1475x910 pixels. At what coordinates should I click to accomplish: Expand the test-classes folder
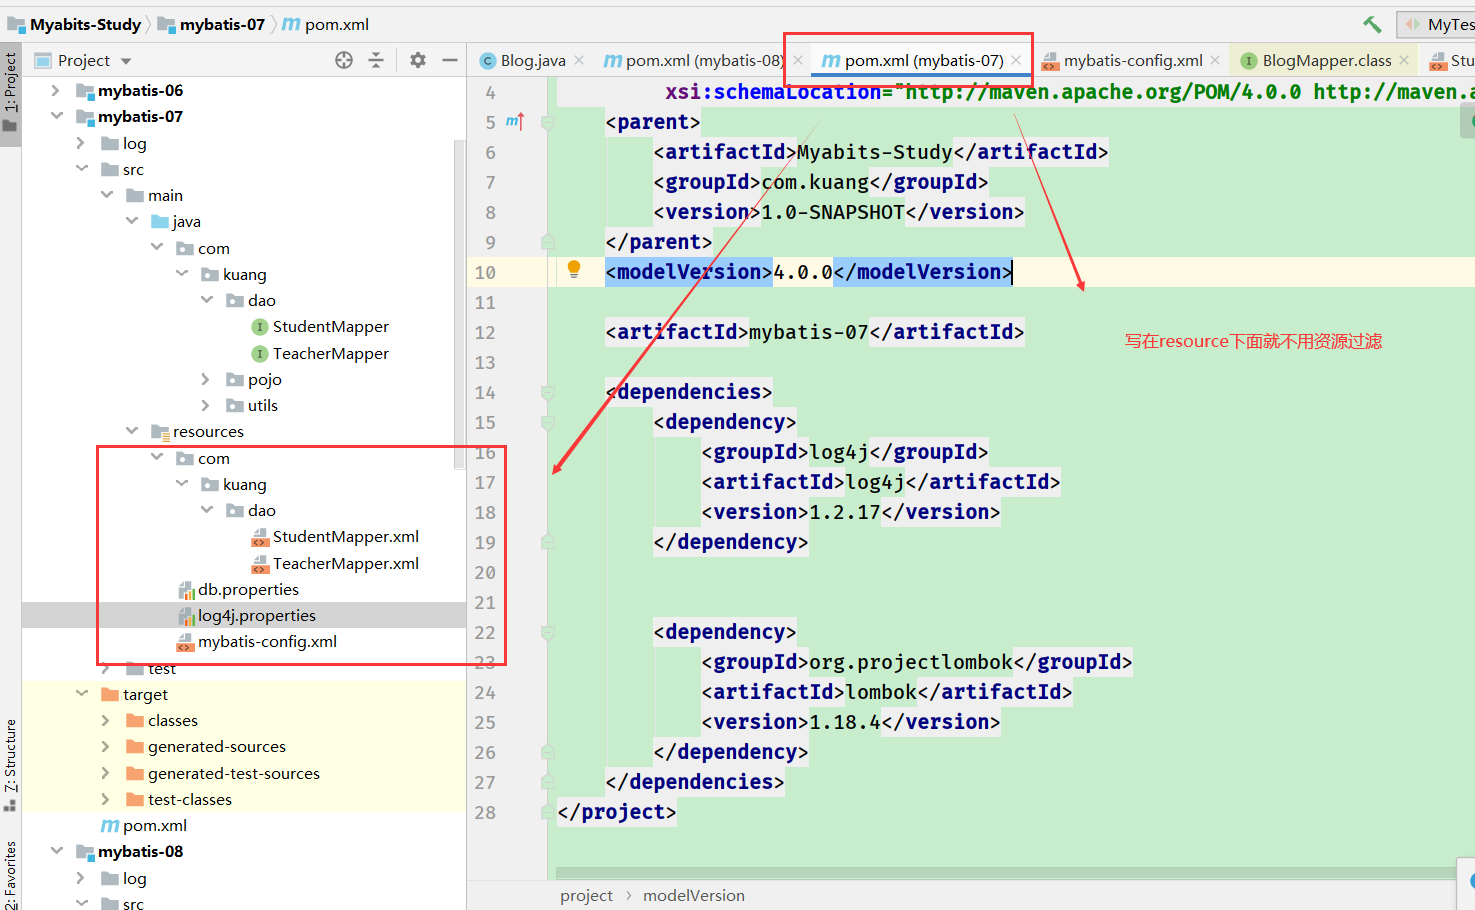point(107,799)
